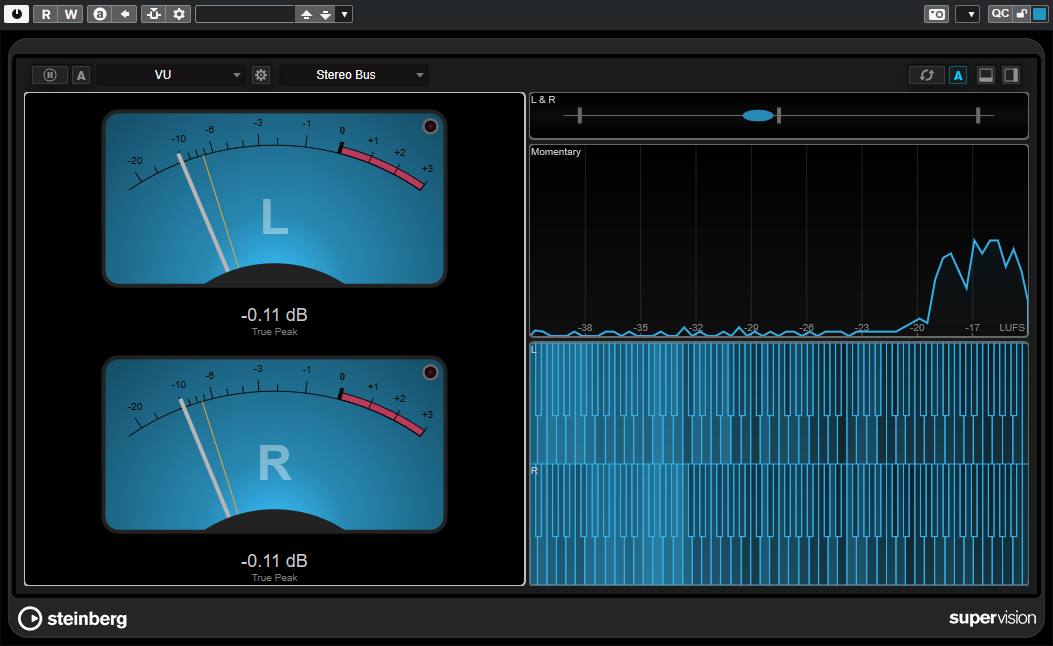Open the preset browser dropdown arrow
1053x646 pixels.
(x=344, y=14)
